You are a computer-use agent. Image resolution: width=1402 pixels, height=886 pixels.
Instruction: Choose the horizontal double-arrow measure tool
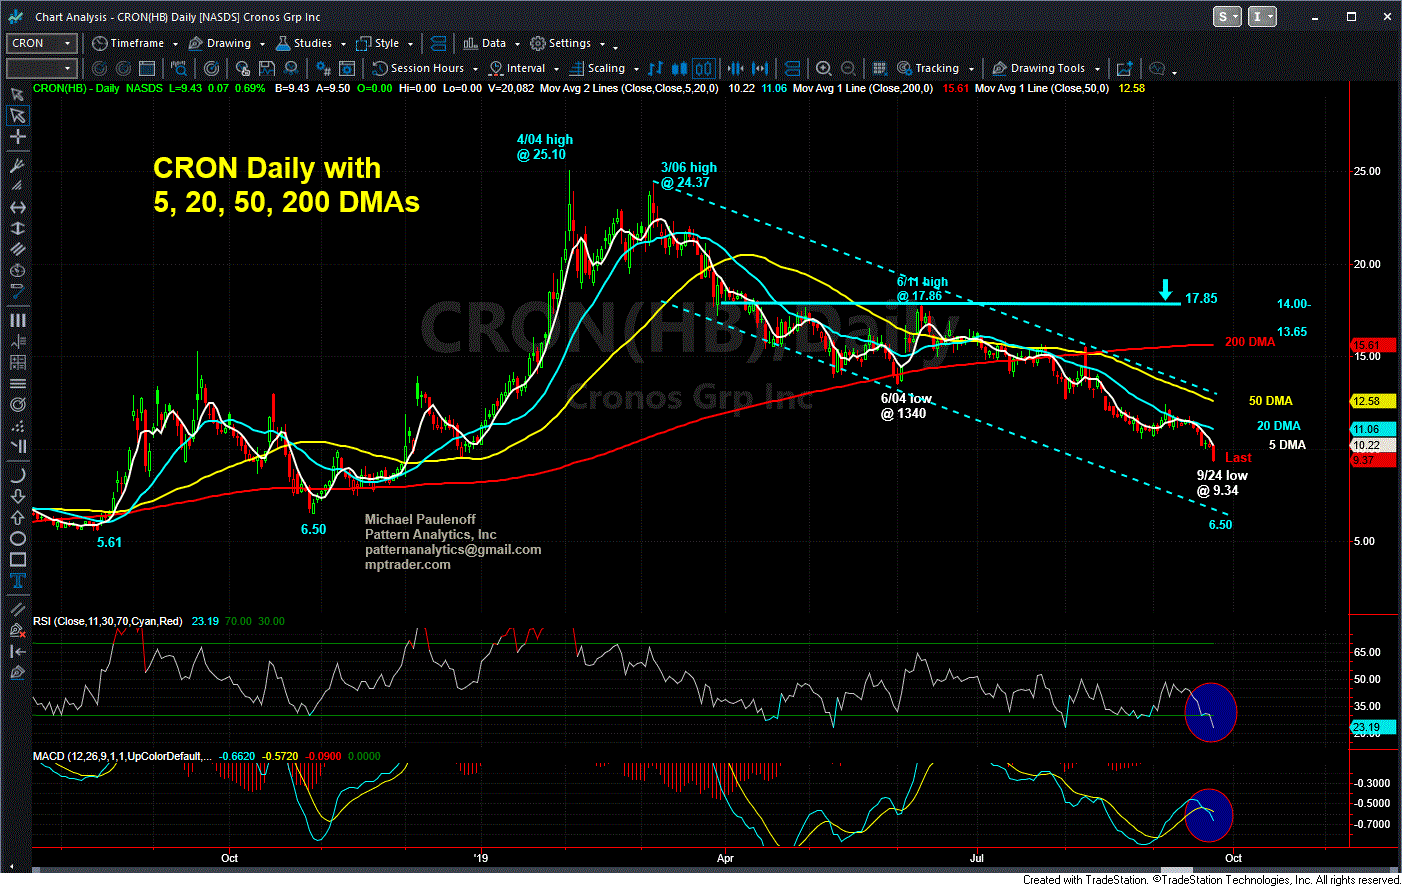[x=17, y=207]
